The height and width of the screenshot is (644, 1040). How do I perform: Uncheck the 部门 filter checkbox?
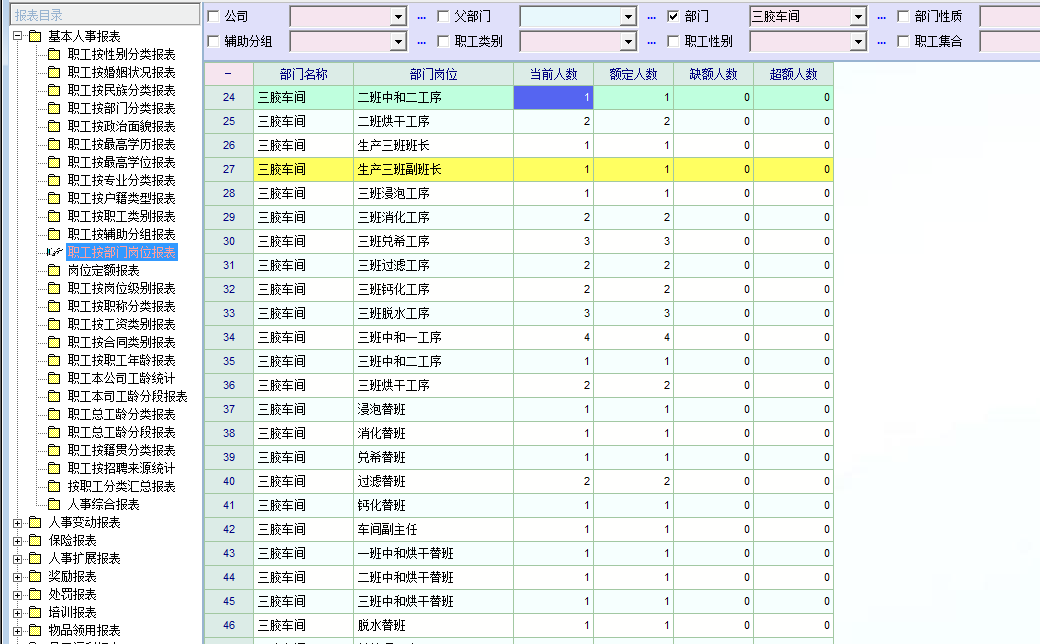[673, 17]
